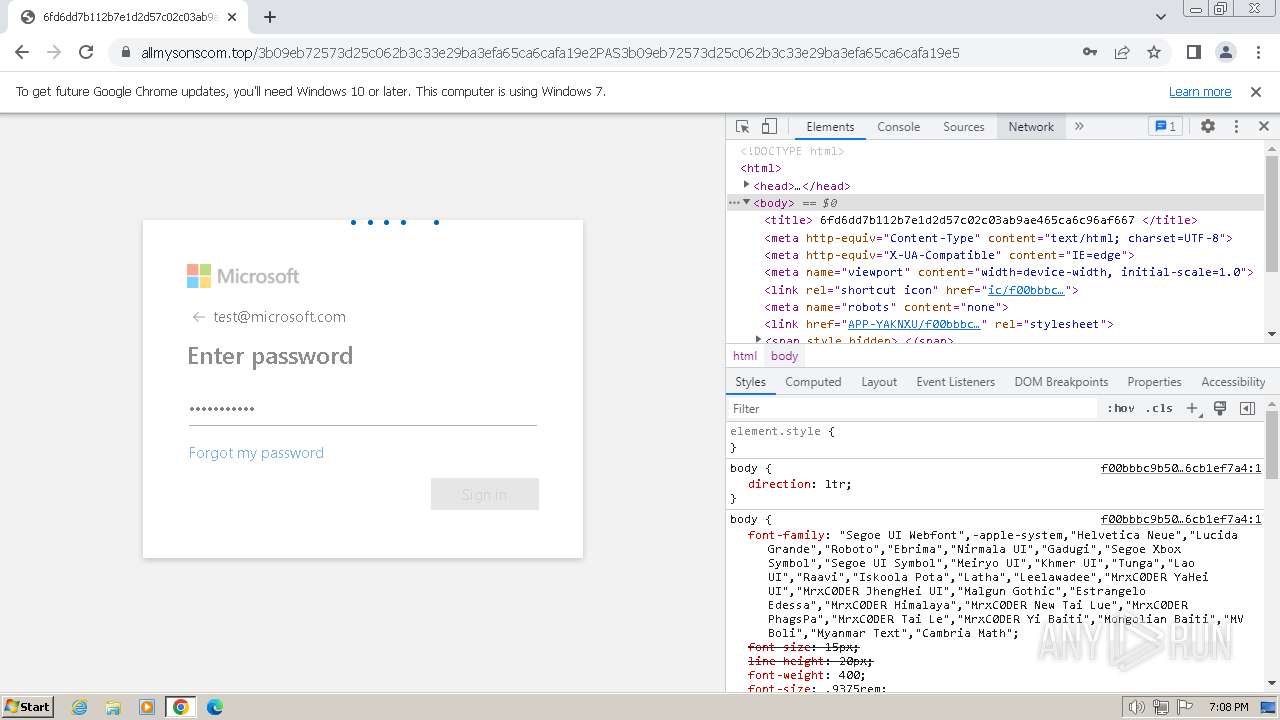The image size is (1280, 720).
Task: Click the password key icon in address bar
Action: 1090,52
